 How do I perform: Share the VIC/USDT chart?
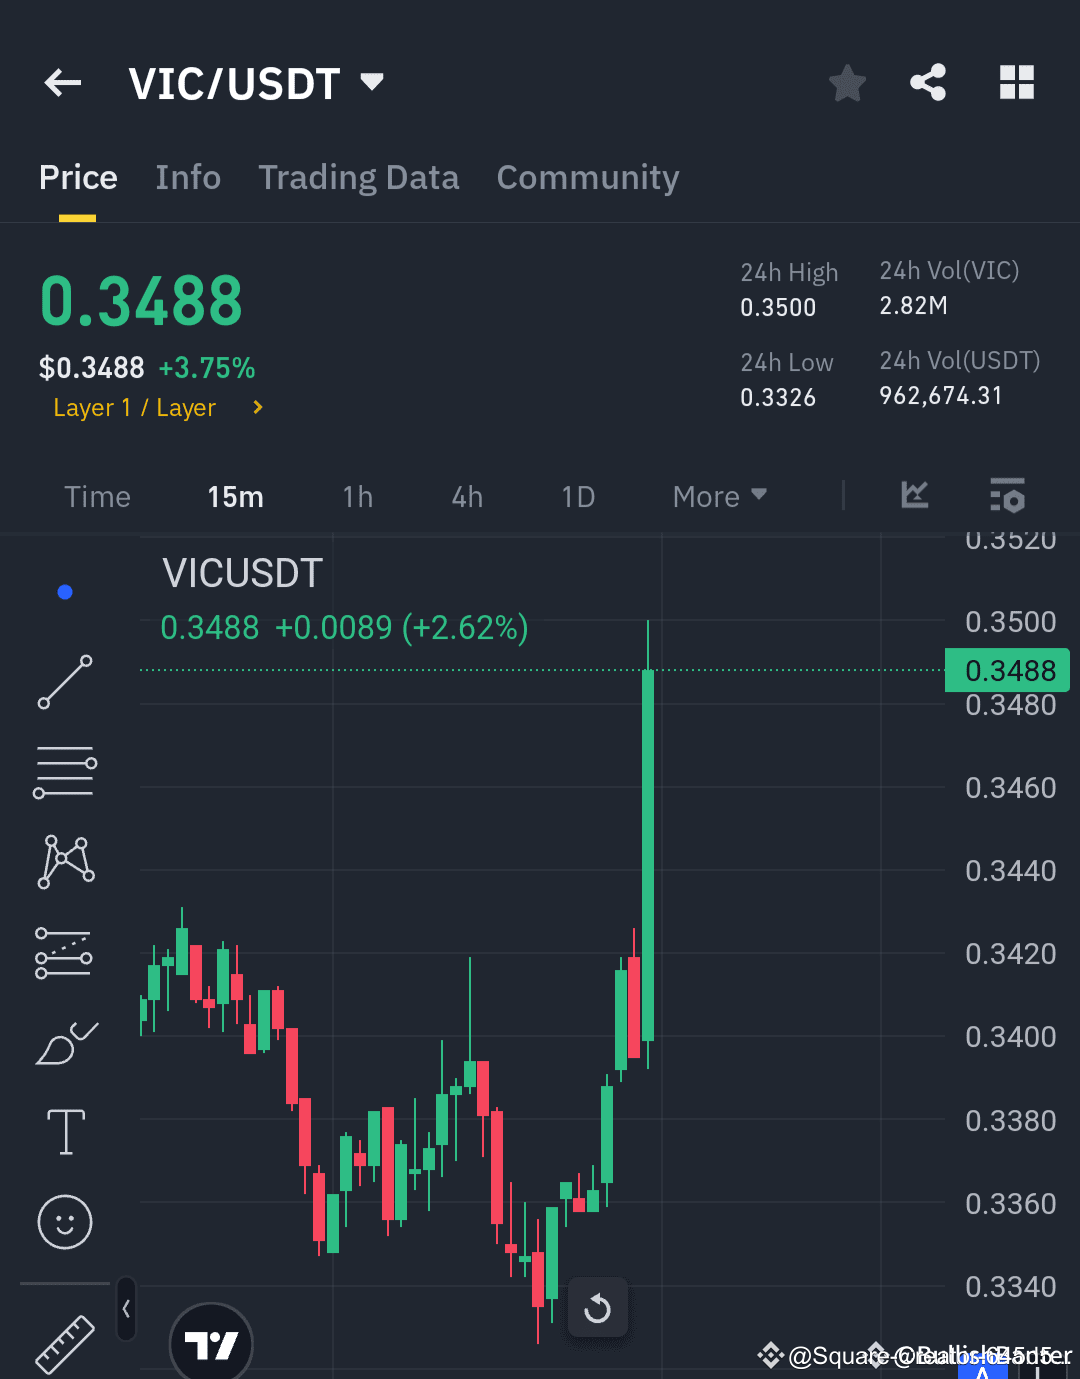(928, 83)
